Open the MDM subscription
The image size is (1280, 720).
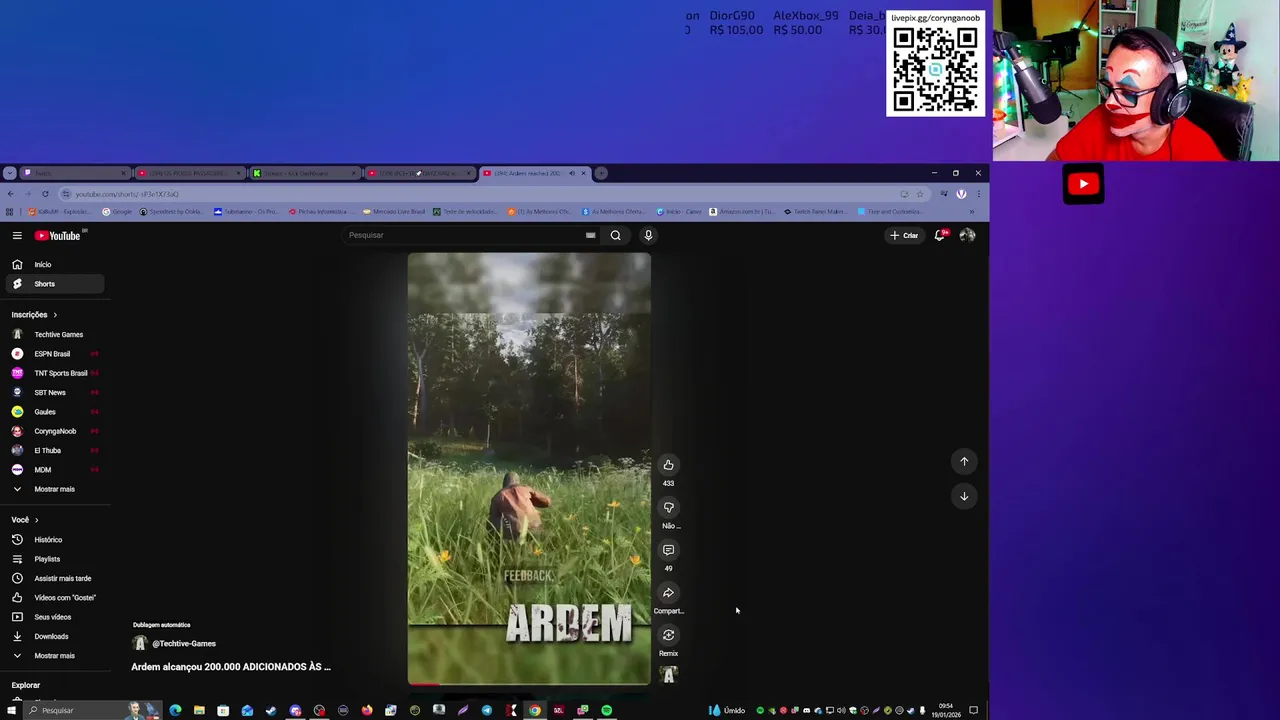[x=55, y=469]
